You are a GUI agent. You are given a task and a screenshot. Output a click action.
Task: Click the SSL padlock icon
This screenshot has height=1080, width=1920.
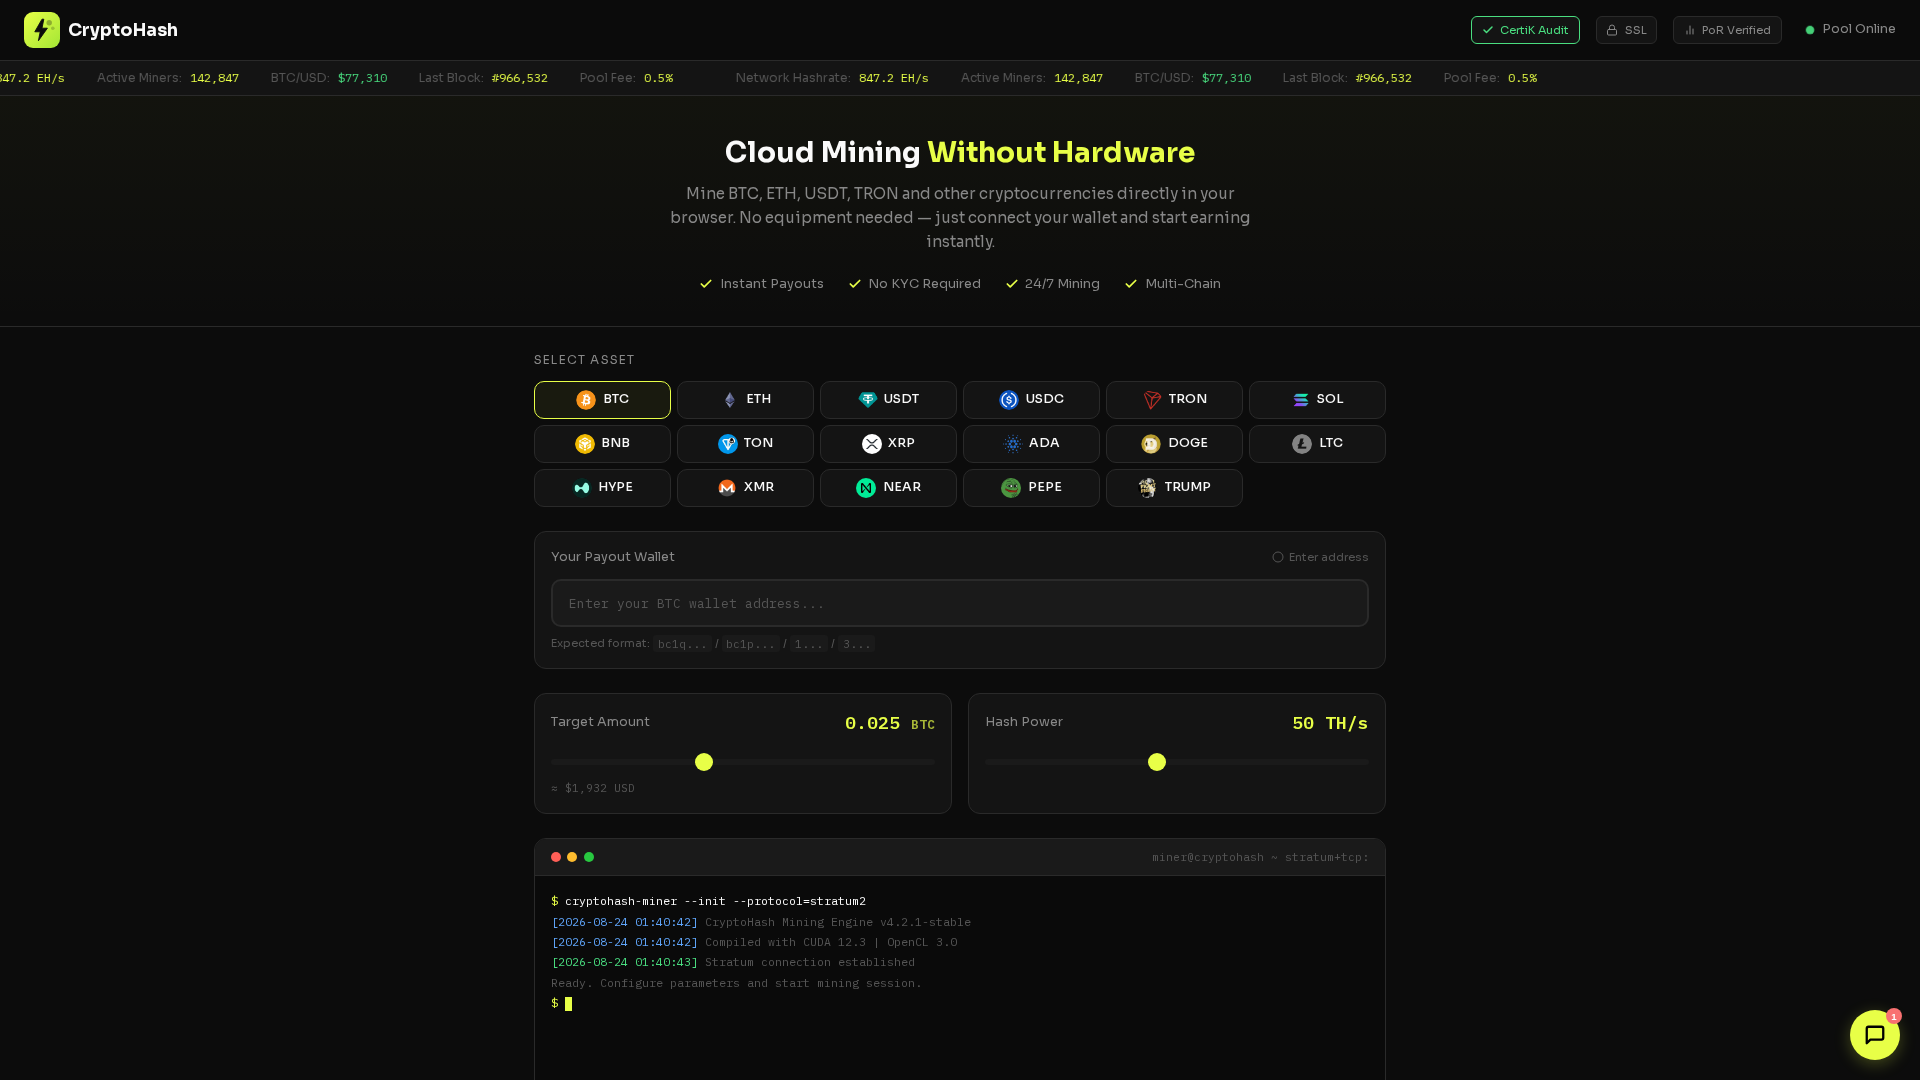point(1612,31)
